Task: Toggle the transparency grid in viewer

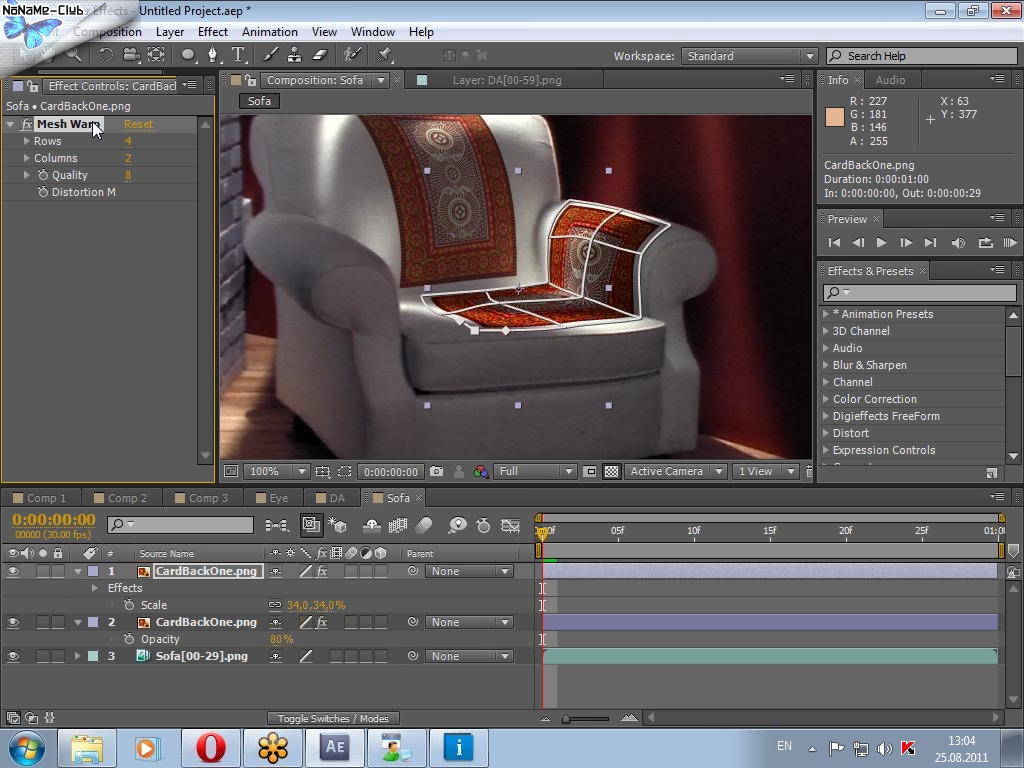Action: point(611,471)
